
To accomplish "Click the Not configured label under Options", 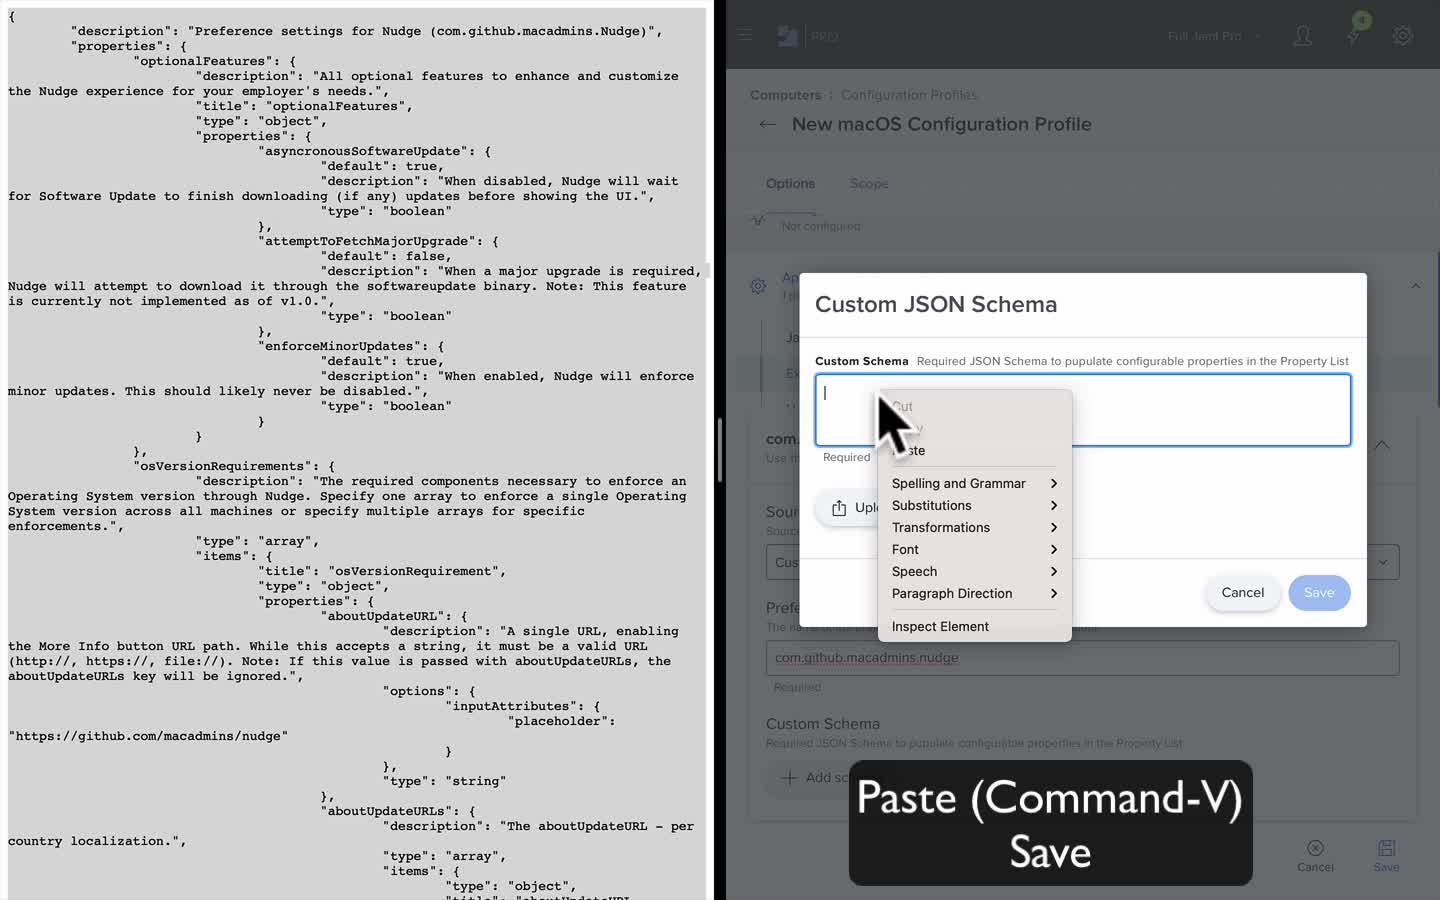I will (x=821, y=226).
